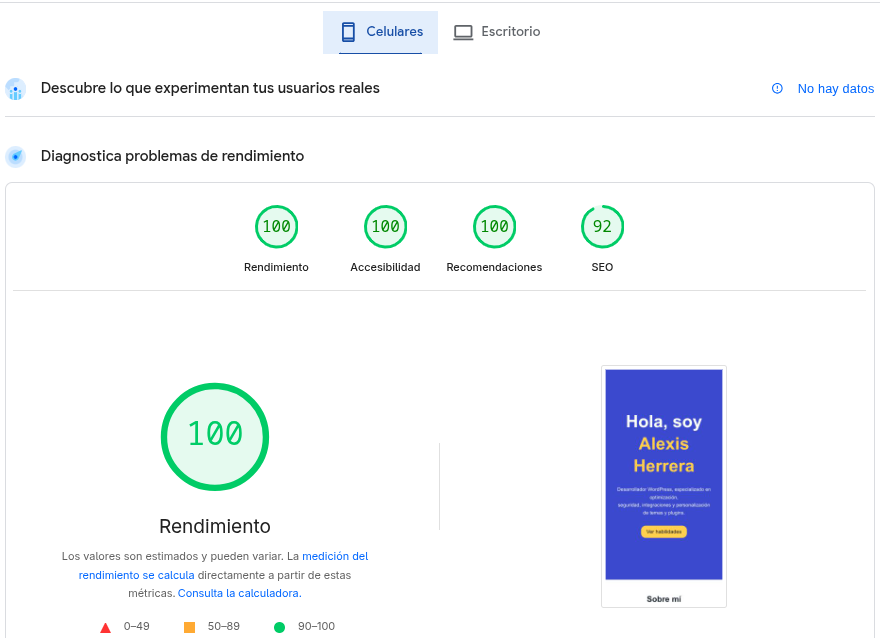Select the Accesibilidad 100 score circle
Screen dimensions: 880x638
385,226
